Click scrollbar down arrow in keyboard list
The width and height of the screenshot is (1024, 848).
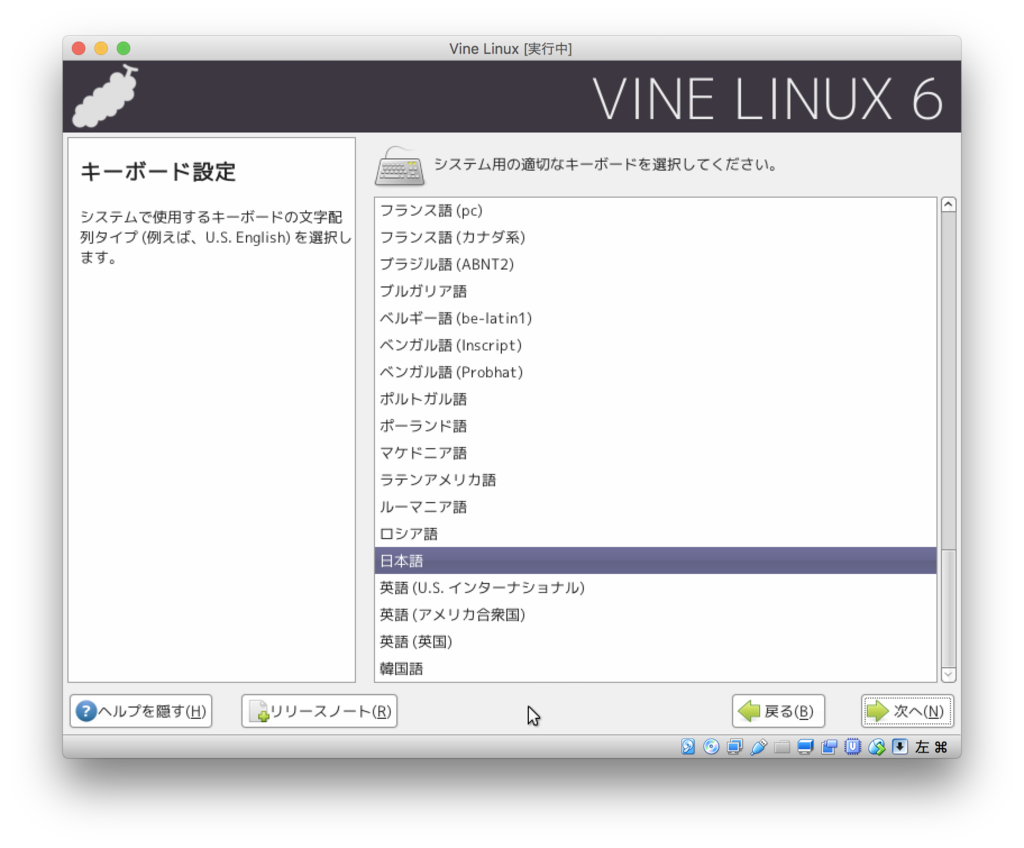tap(948, 674)
